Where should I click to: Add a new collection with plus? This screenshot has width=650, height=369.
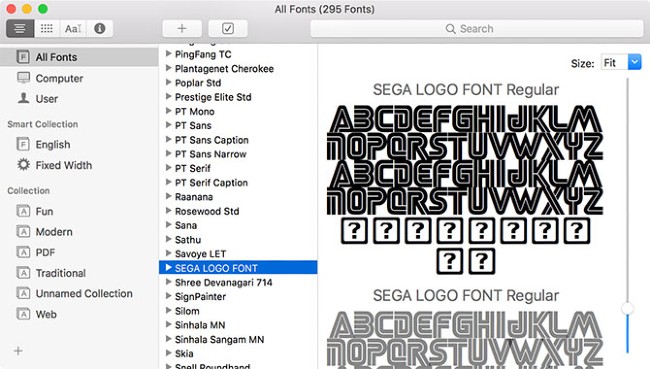click(18, 351)
